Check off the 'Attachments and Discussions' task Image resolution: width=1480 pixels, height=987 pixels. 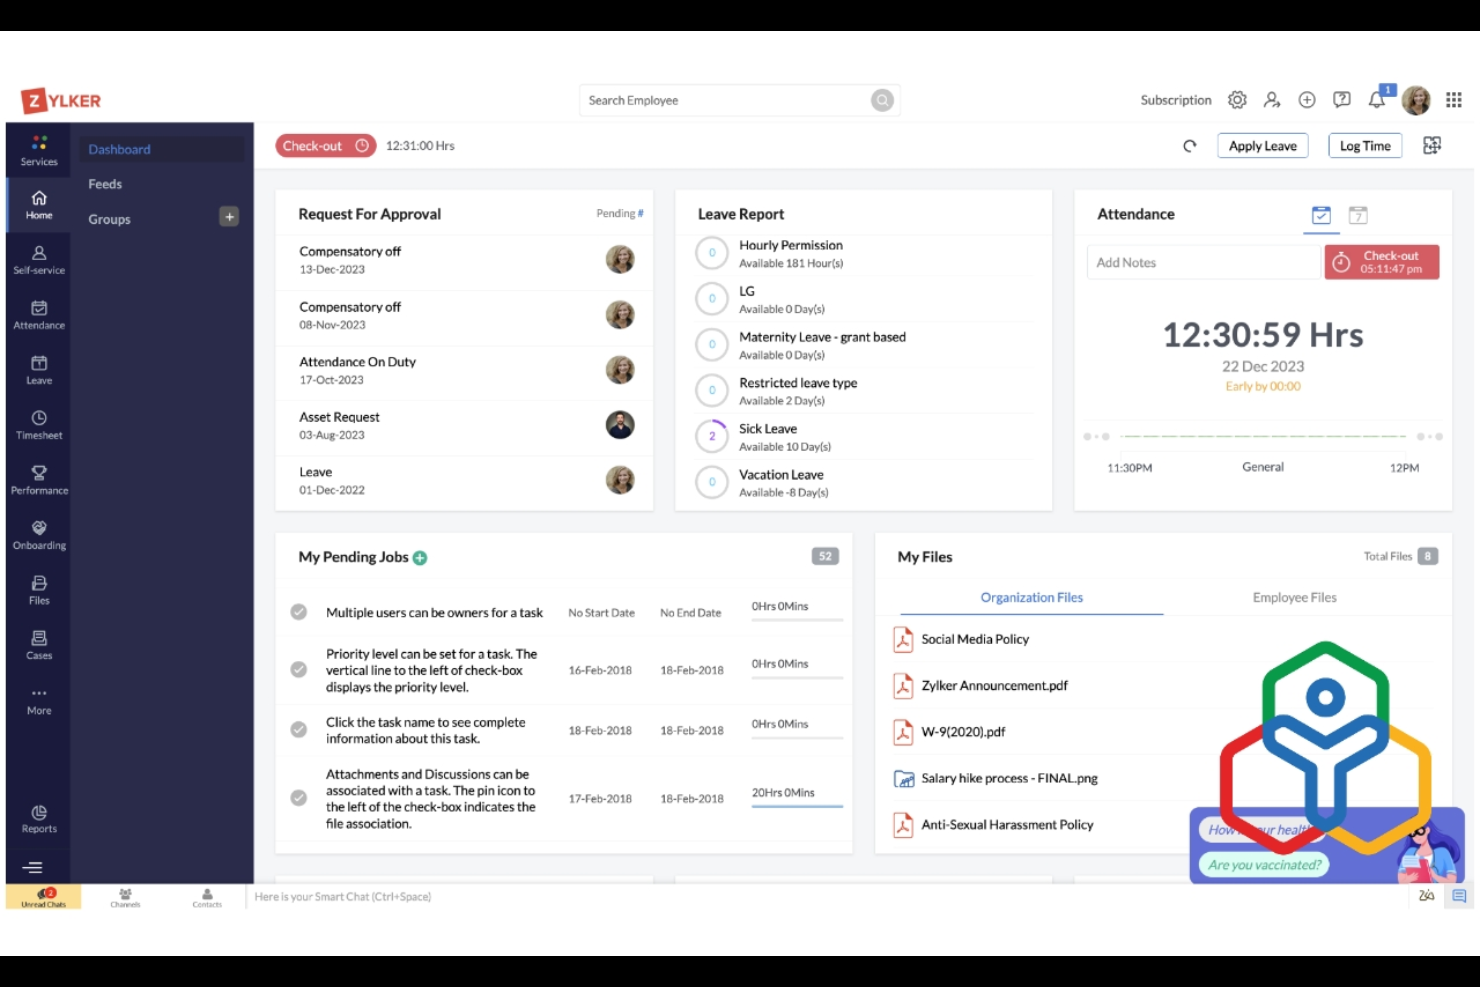(298, 798)
